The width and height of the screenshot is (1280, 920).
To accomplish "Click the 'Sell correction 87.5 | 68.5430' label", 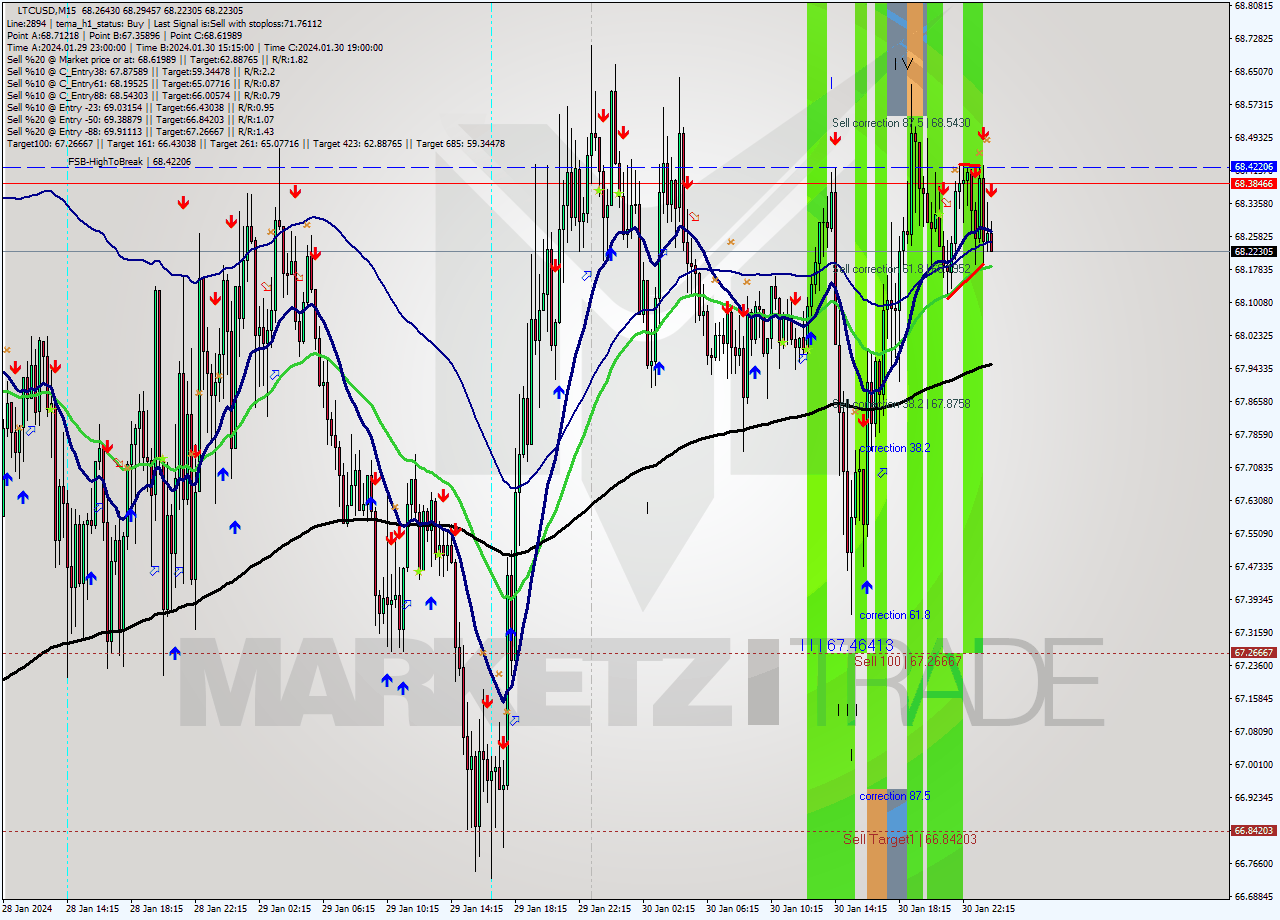I will pyautogui.click(x=901, y=122).
